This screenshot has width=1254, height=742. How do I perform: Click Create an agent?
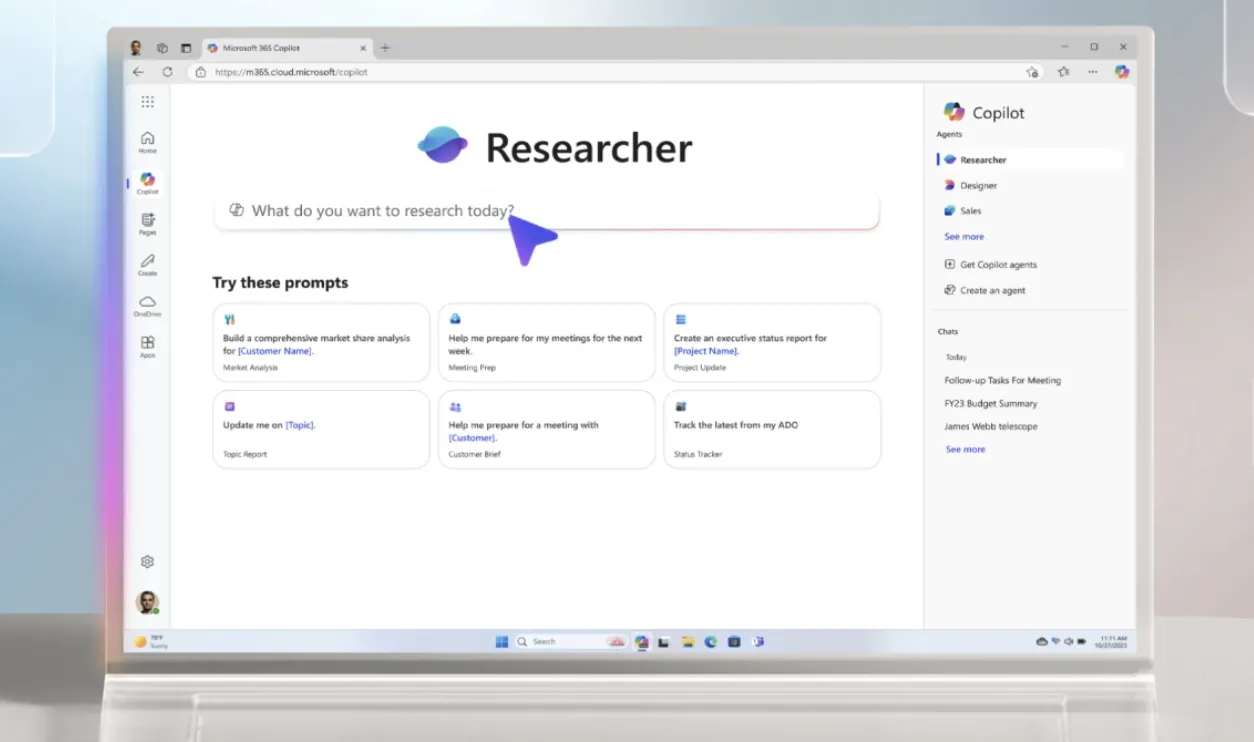985,290
